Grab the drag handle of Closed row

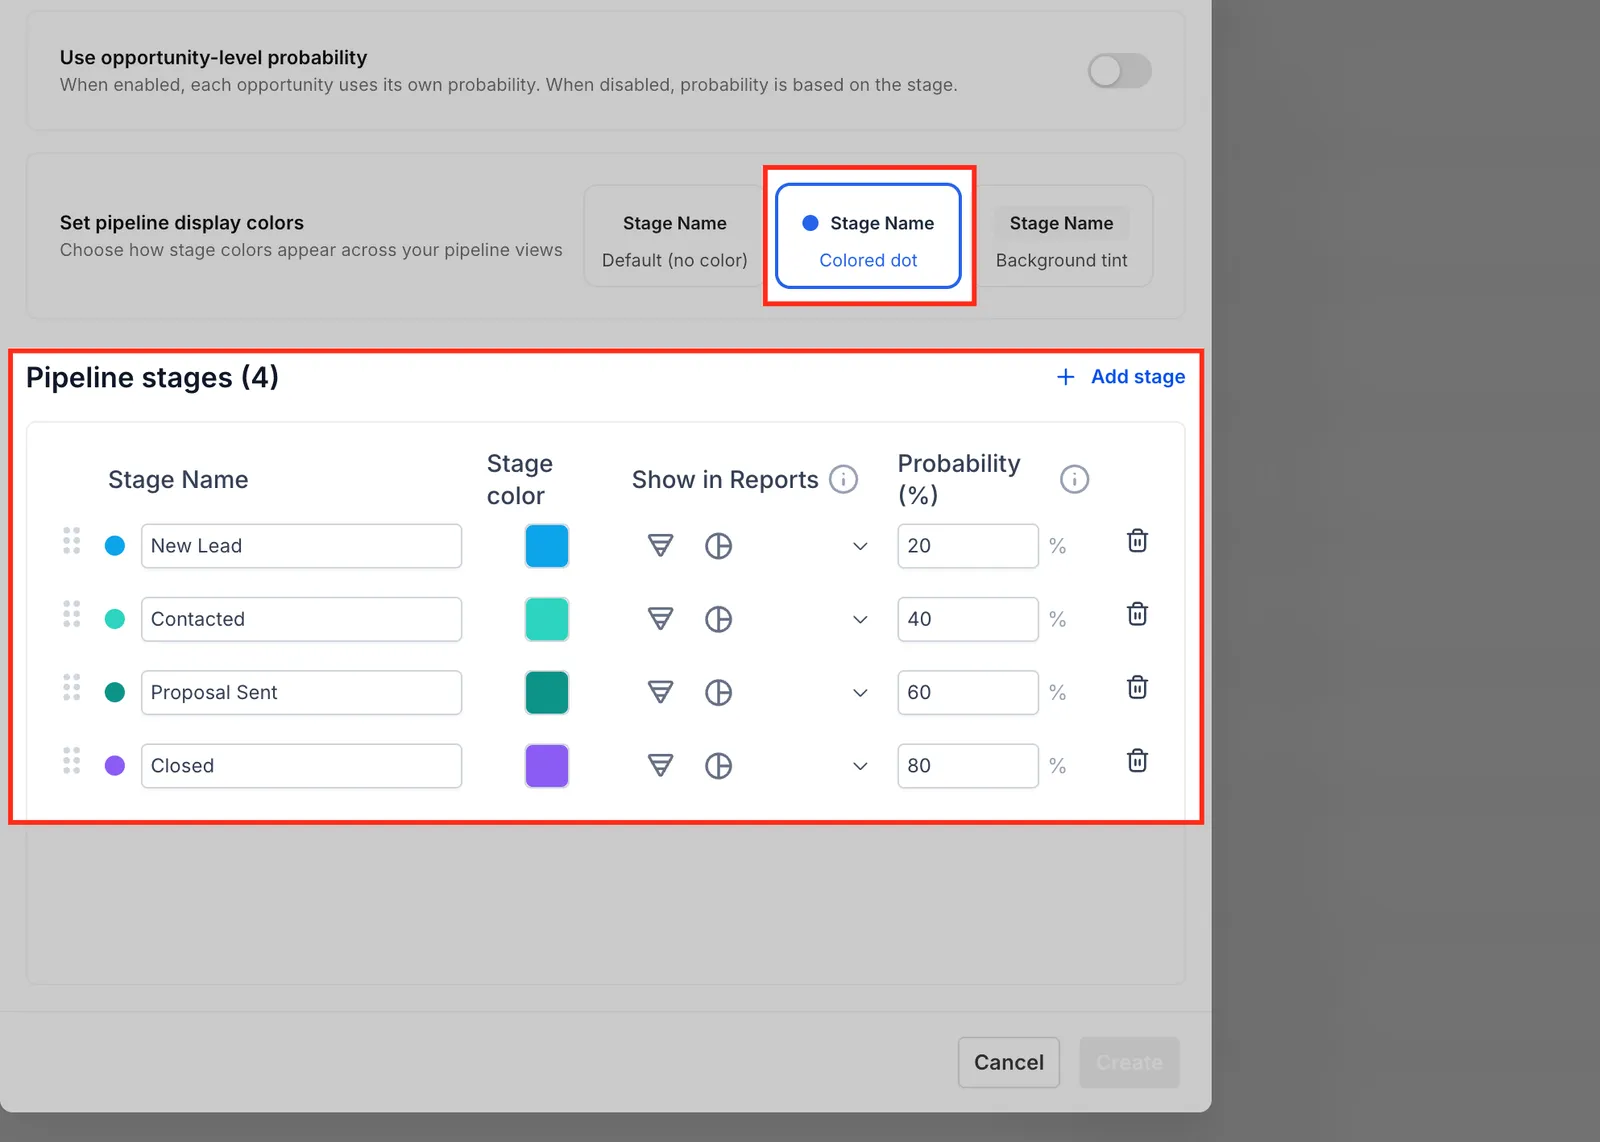coord(72,761)
